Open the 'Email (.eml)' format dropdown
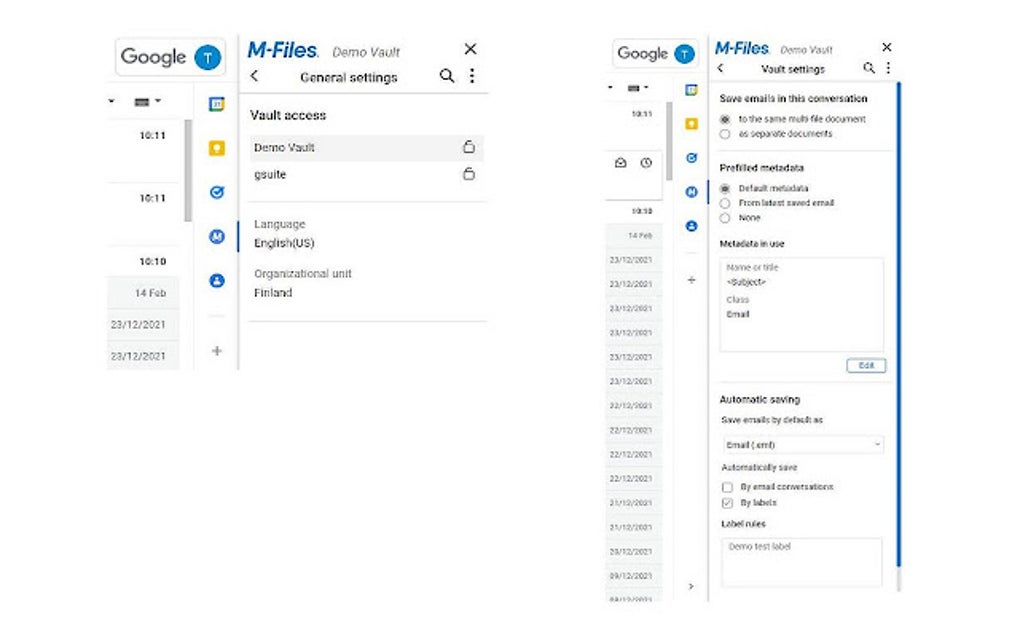Viewport: 1020px width, 638px height. click(800, 444)
